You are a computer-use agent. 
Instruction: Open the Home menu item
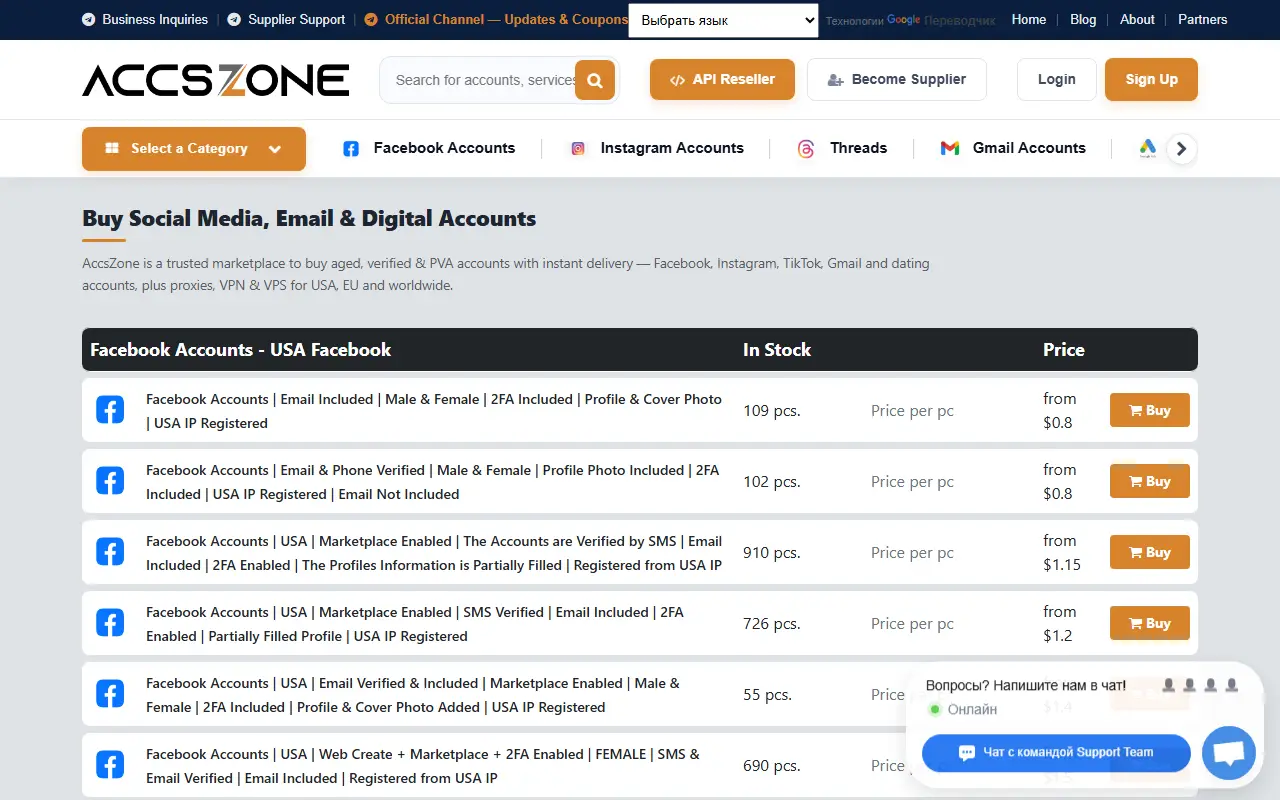point(1029,19)
